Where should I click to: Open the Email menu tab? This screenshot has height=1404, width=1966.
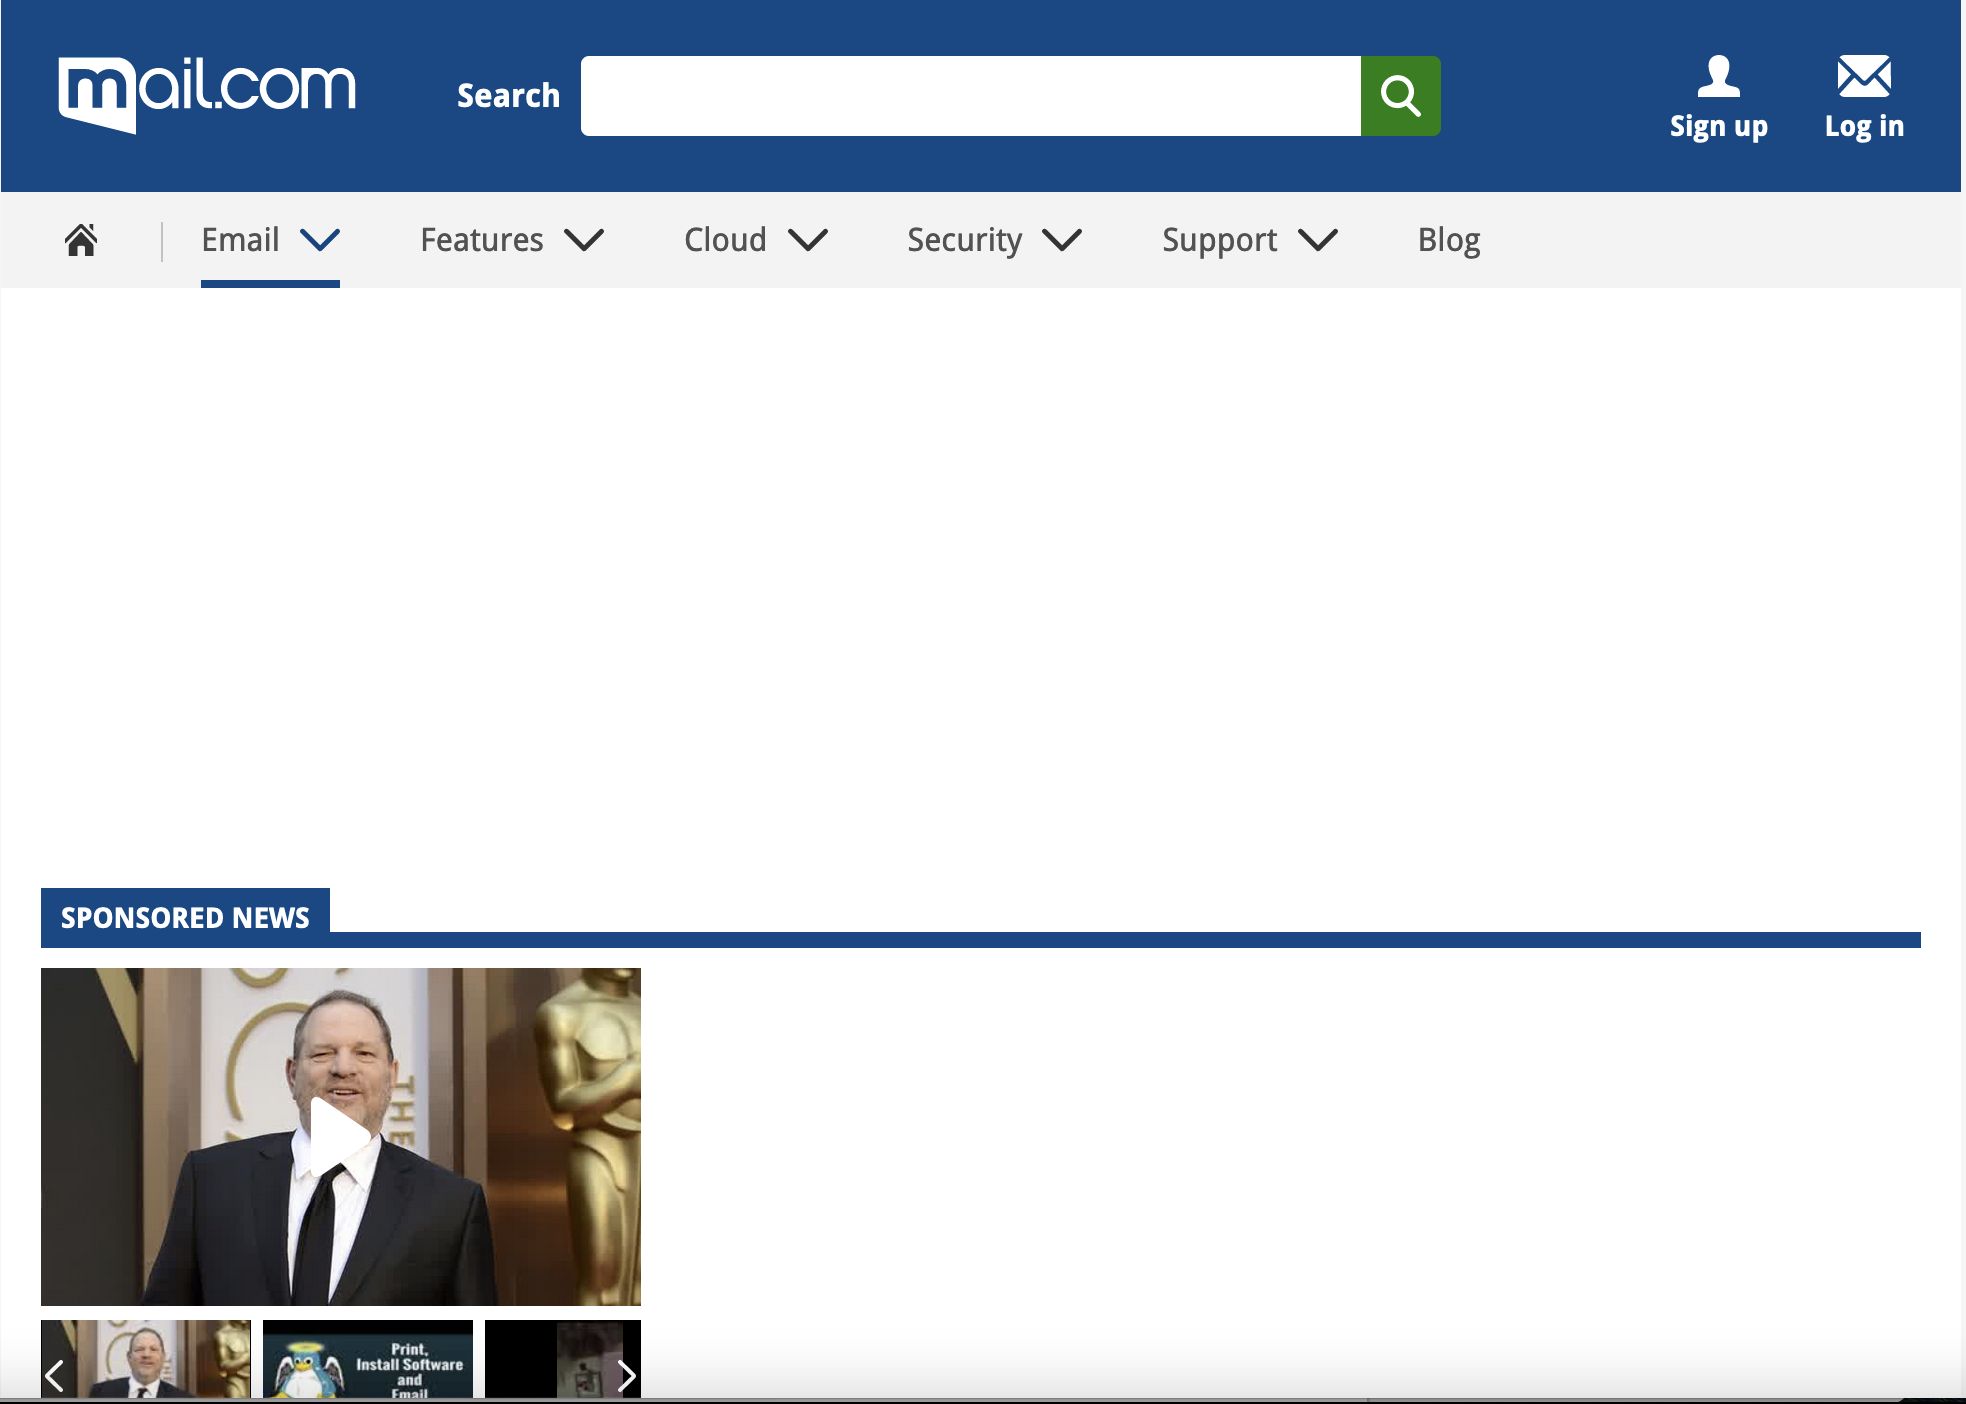pyautogui.click(x=240, y=240)
